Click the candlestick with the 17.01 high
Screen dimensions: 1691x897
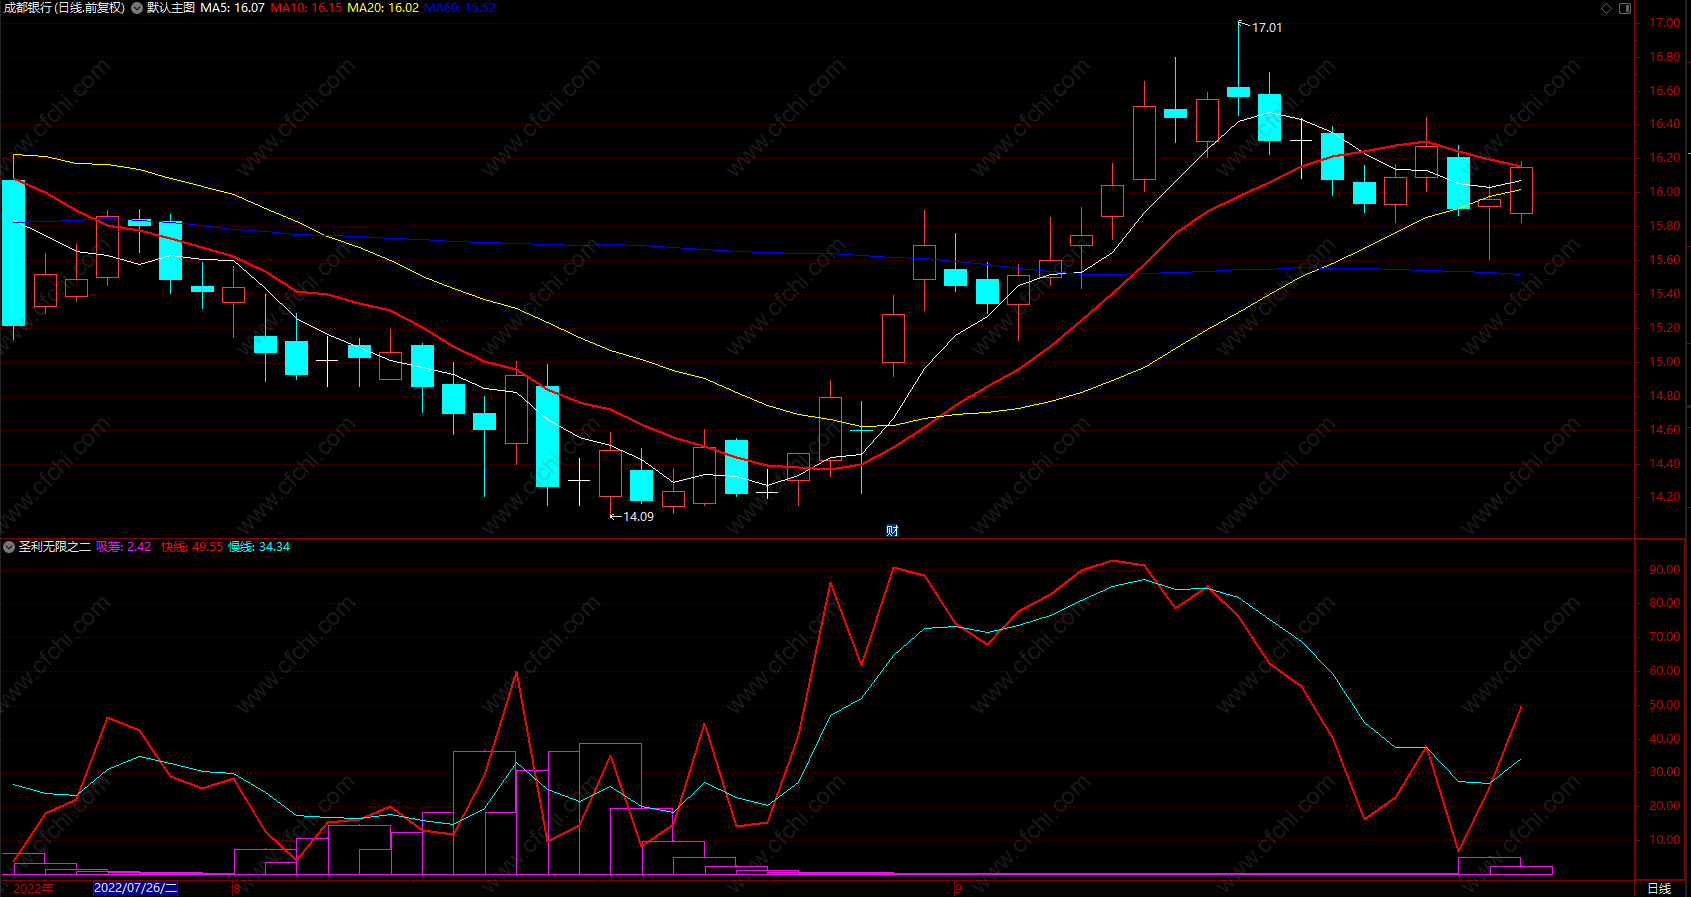(1238, 91)
